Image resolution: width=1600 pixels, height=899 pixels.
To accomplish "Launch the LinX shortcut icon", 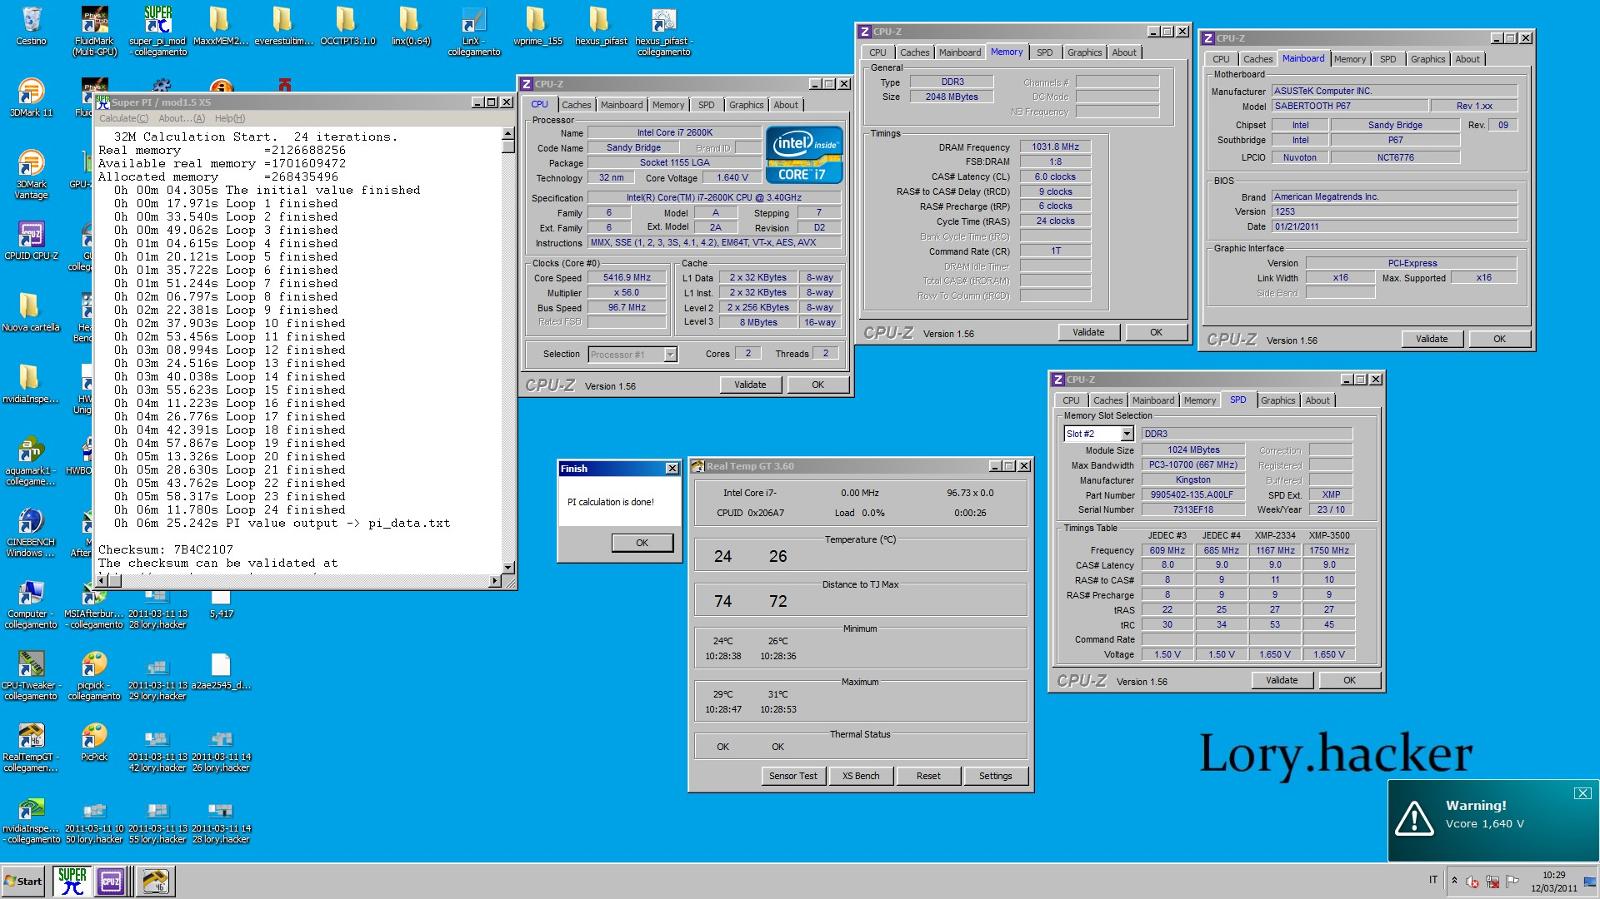I will pyautogui.click(x=473, y=31).
